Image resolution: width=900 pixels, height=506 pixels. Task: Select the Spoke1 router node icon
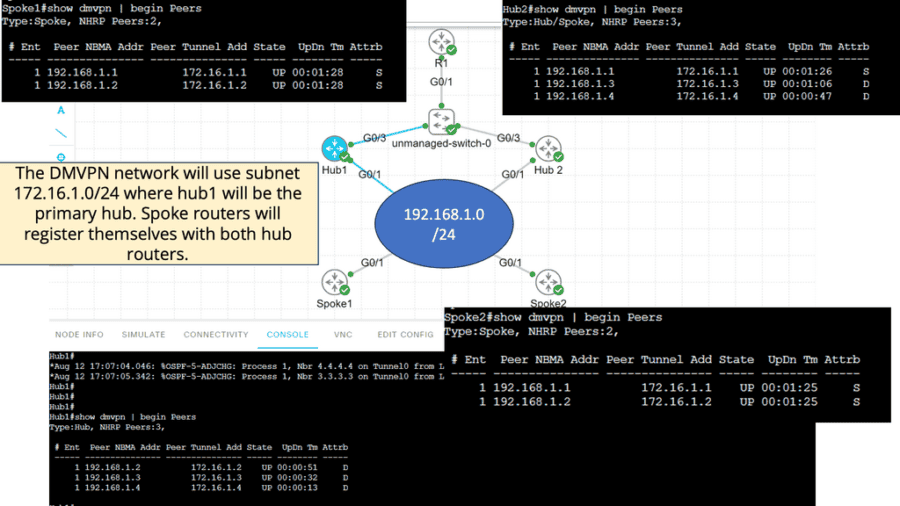click(x=335, y=282)
